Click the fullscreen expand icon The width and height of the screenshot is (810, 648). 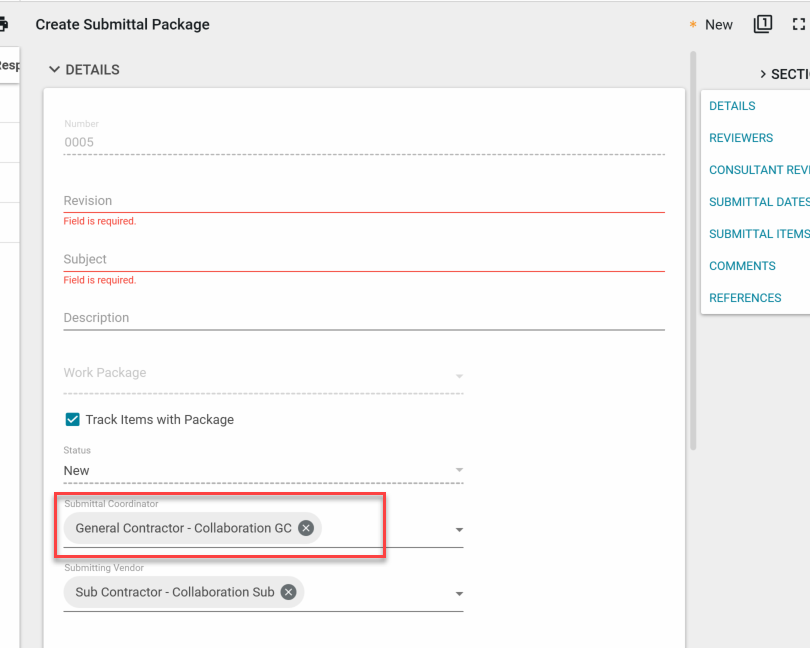[x=799, y=24]
